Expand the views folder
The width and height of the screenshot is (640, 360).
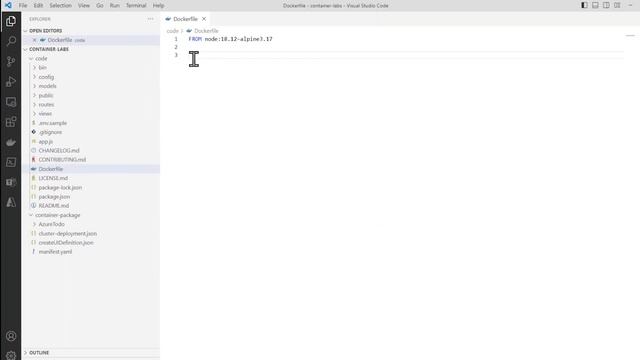click(x=34, y=113)
